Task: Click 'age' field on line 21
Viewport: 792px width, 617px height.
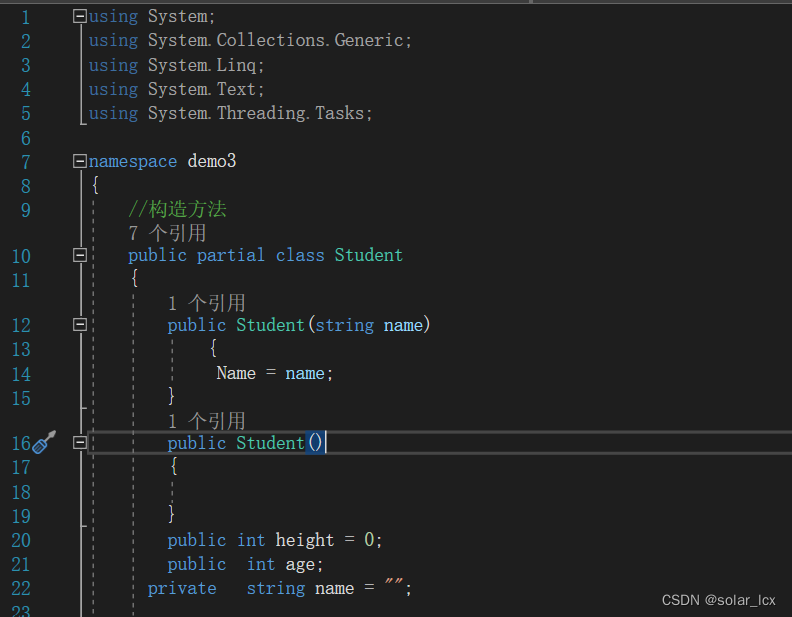Action: [300, 565]
